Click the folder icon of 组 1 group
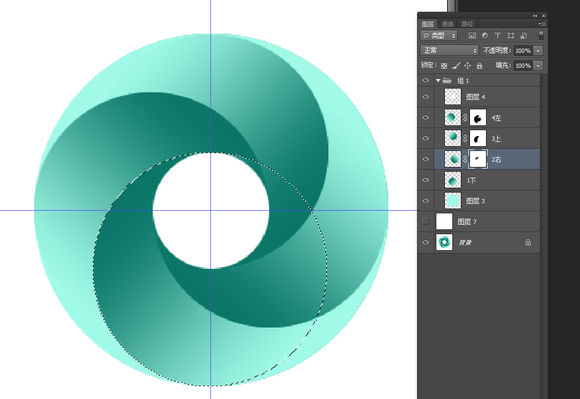 447,80
